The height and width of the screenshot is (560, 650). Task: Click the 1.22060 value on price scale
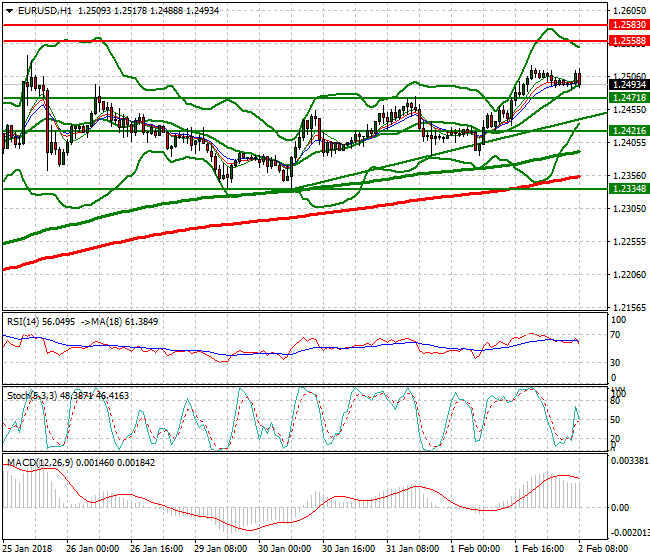point(626,274)
